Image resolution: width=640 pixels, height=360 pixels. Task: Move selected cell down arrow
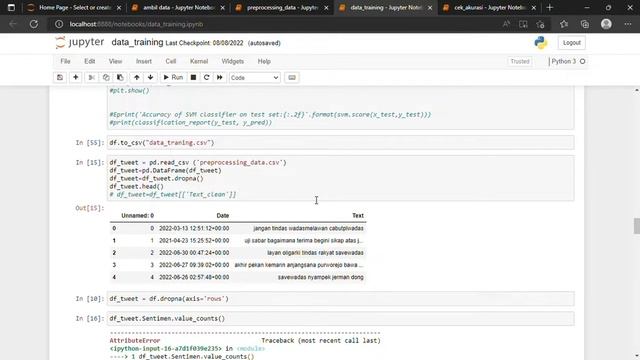[151, 78]
